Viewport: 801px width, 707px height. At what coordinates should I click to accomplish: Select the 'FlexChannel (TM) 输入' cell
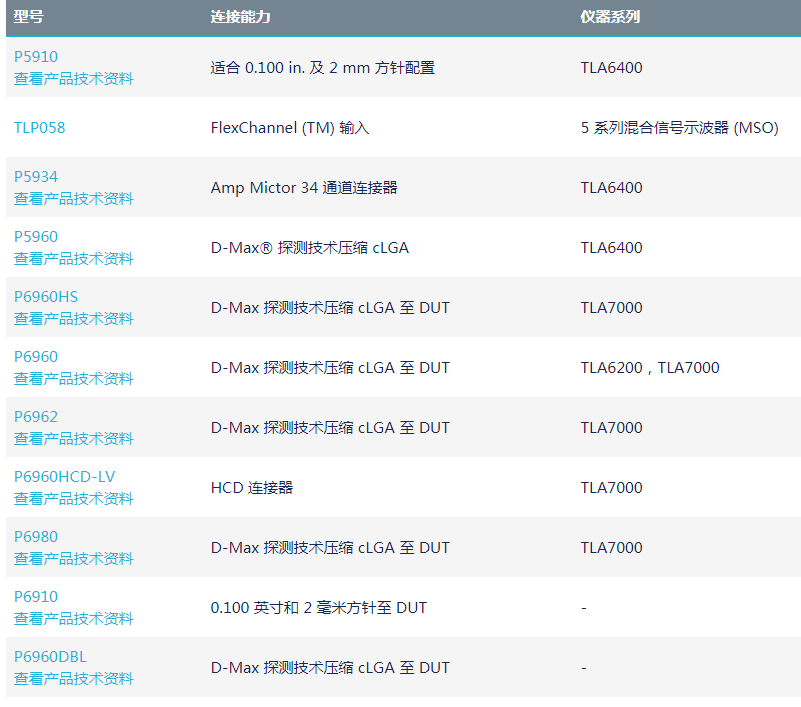tap(290, 128)
